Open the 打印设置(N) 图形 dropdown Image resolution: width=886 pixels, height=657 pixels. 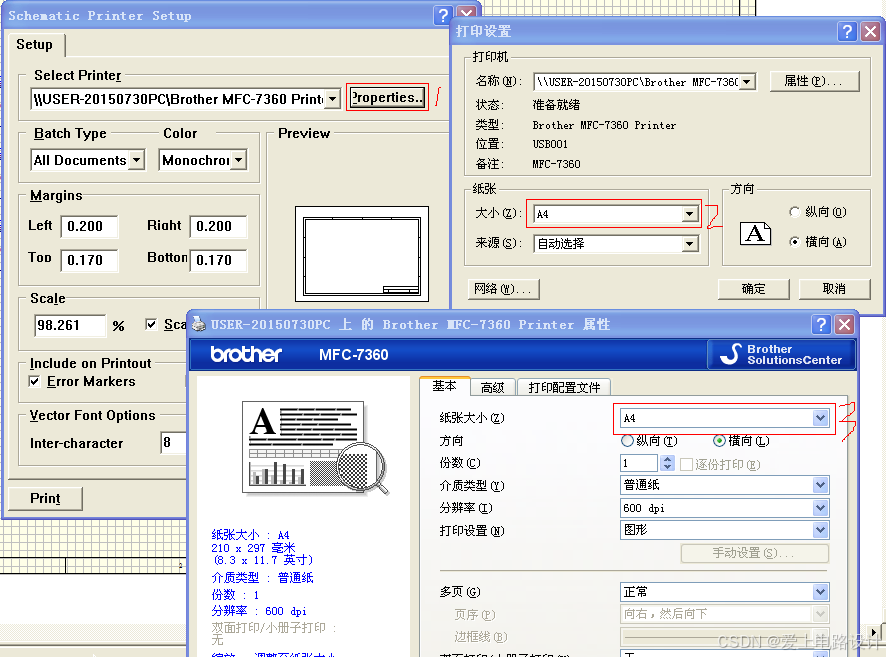(x=820, y=530)
